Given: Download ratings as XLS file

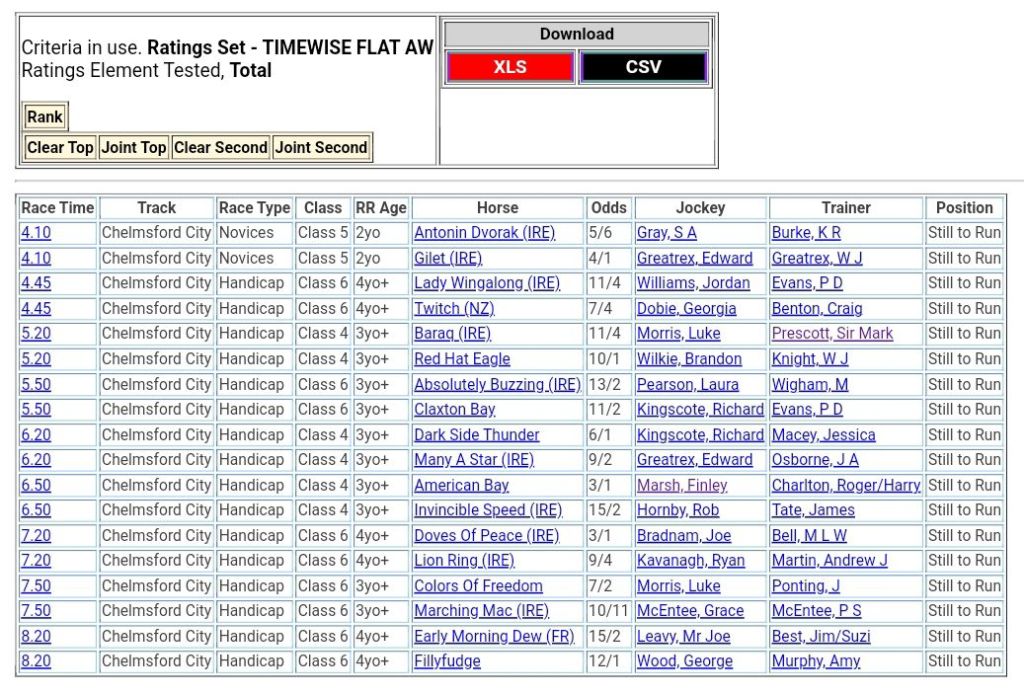Looking at the screenshot, I should pyautogui.click(x=510, y=68).
